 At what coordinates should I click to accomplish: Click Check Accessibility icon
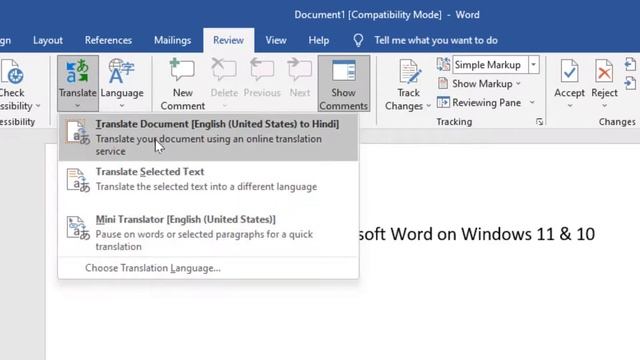12,72
